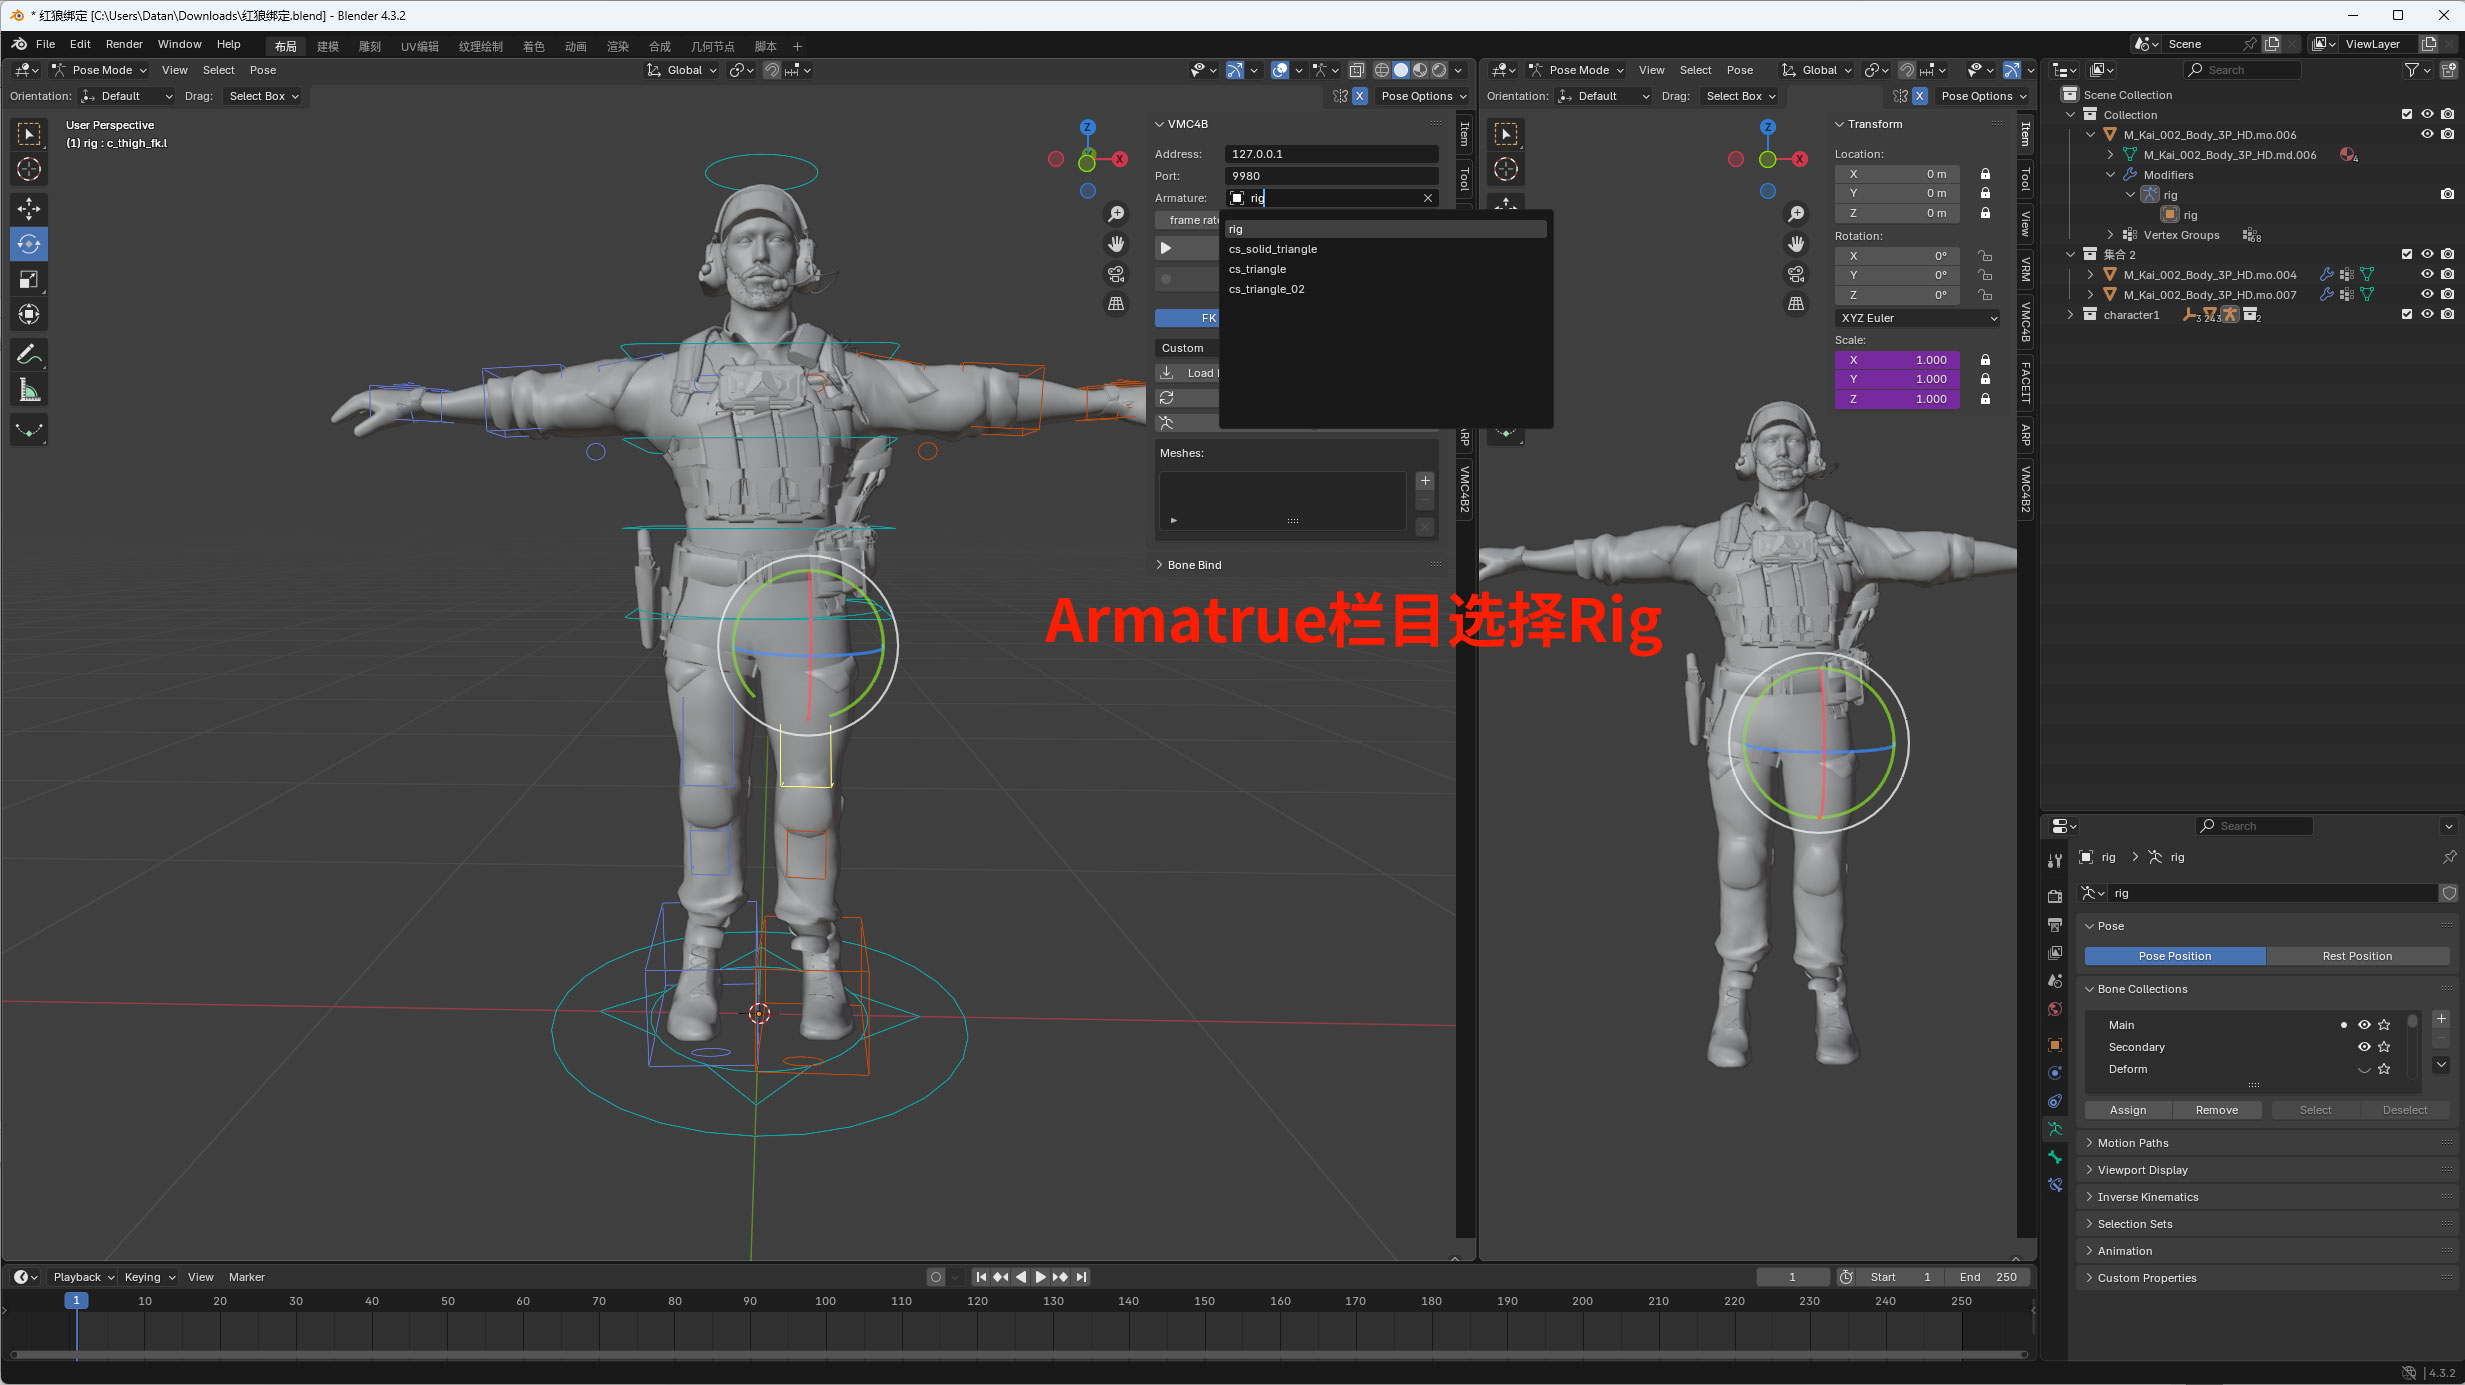Open Bone Constraint properties tab
Screen dimensions: 2465x1385
[2055, 1185]
